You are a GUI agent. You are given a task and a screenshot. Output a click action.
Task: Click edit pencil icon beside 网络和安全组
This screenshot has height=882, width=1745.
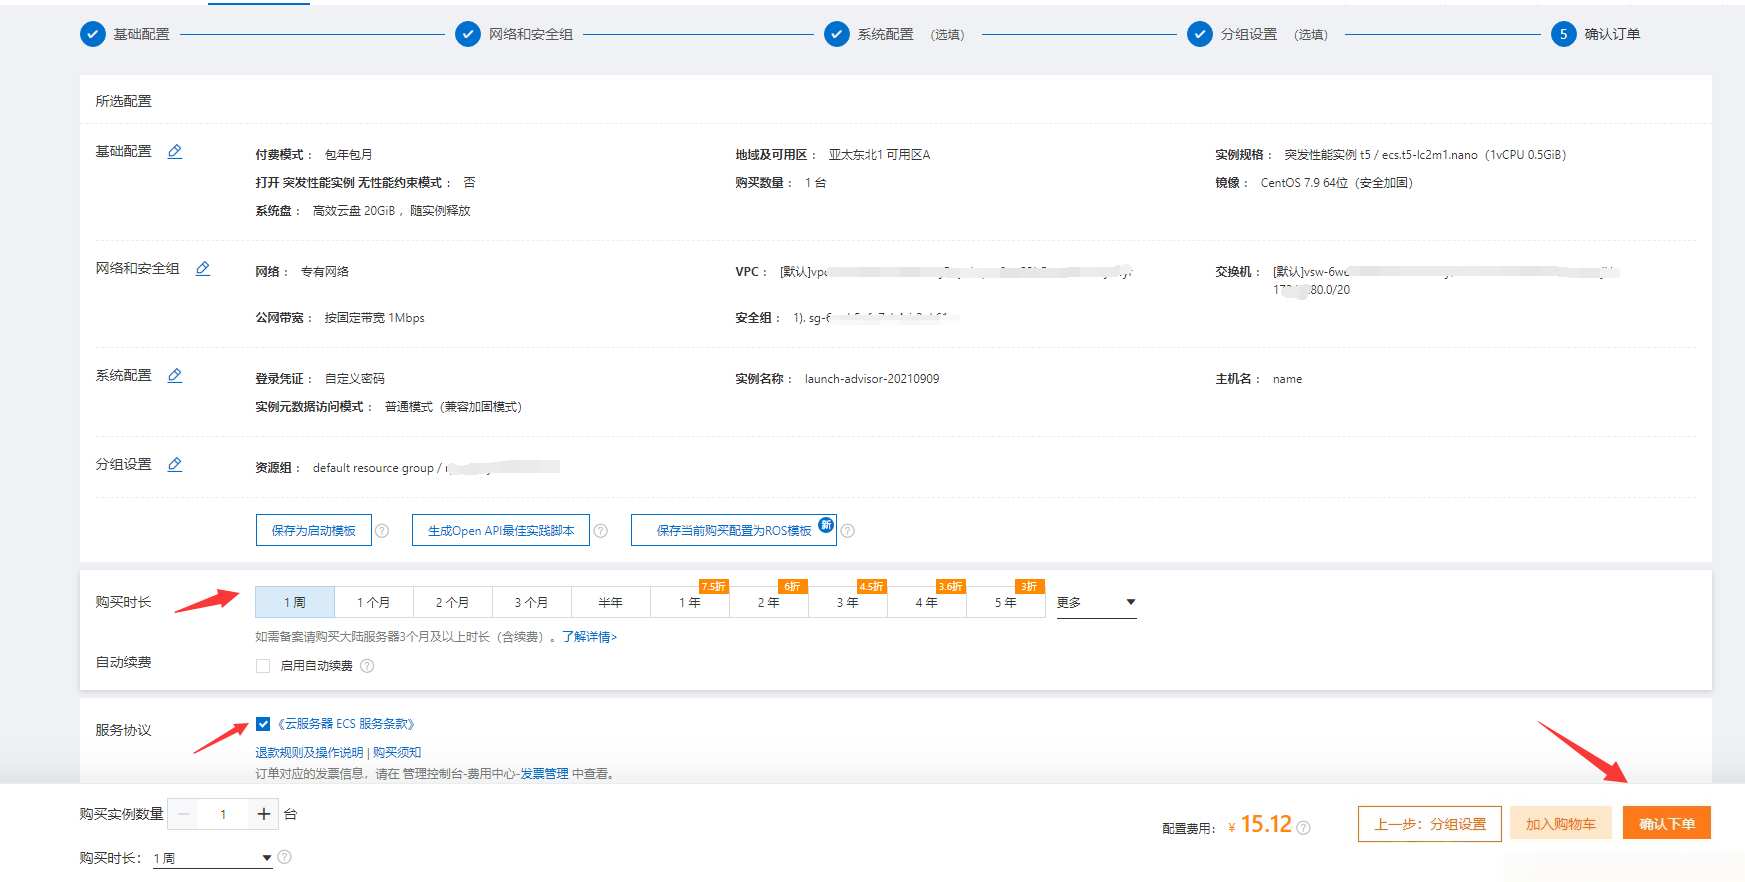click(203, 269)
